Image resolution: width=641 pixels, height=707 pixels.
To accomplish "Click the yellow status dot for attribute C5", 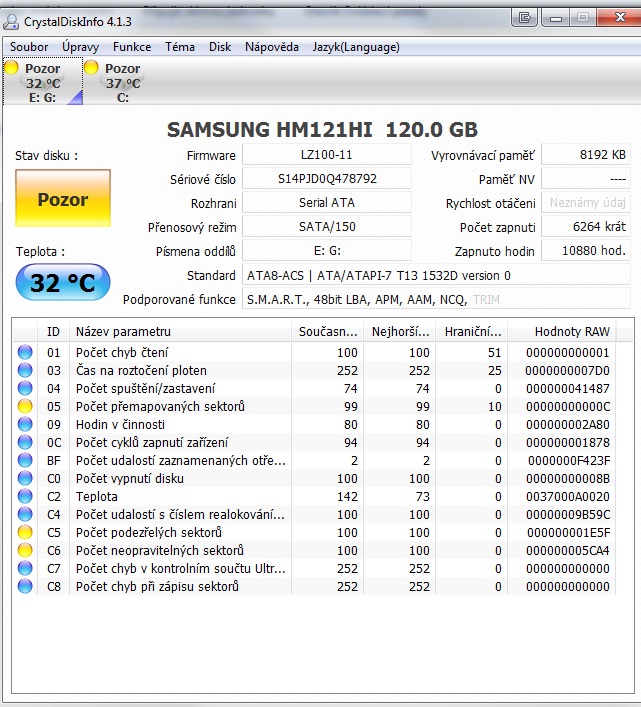I will (x=25, y=533).
